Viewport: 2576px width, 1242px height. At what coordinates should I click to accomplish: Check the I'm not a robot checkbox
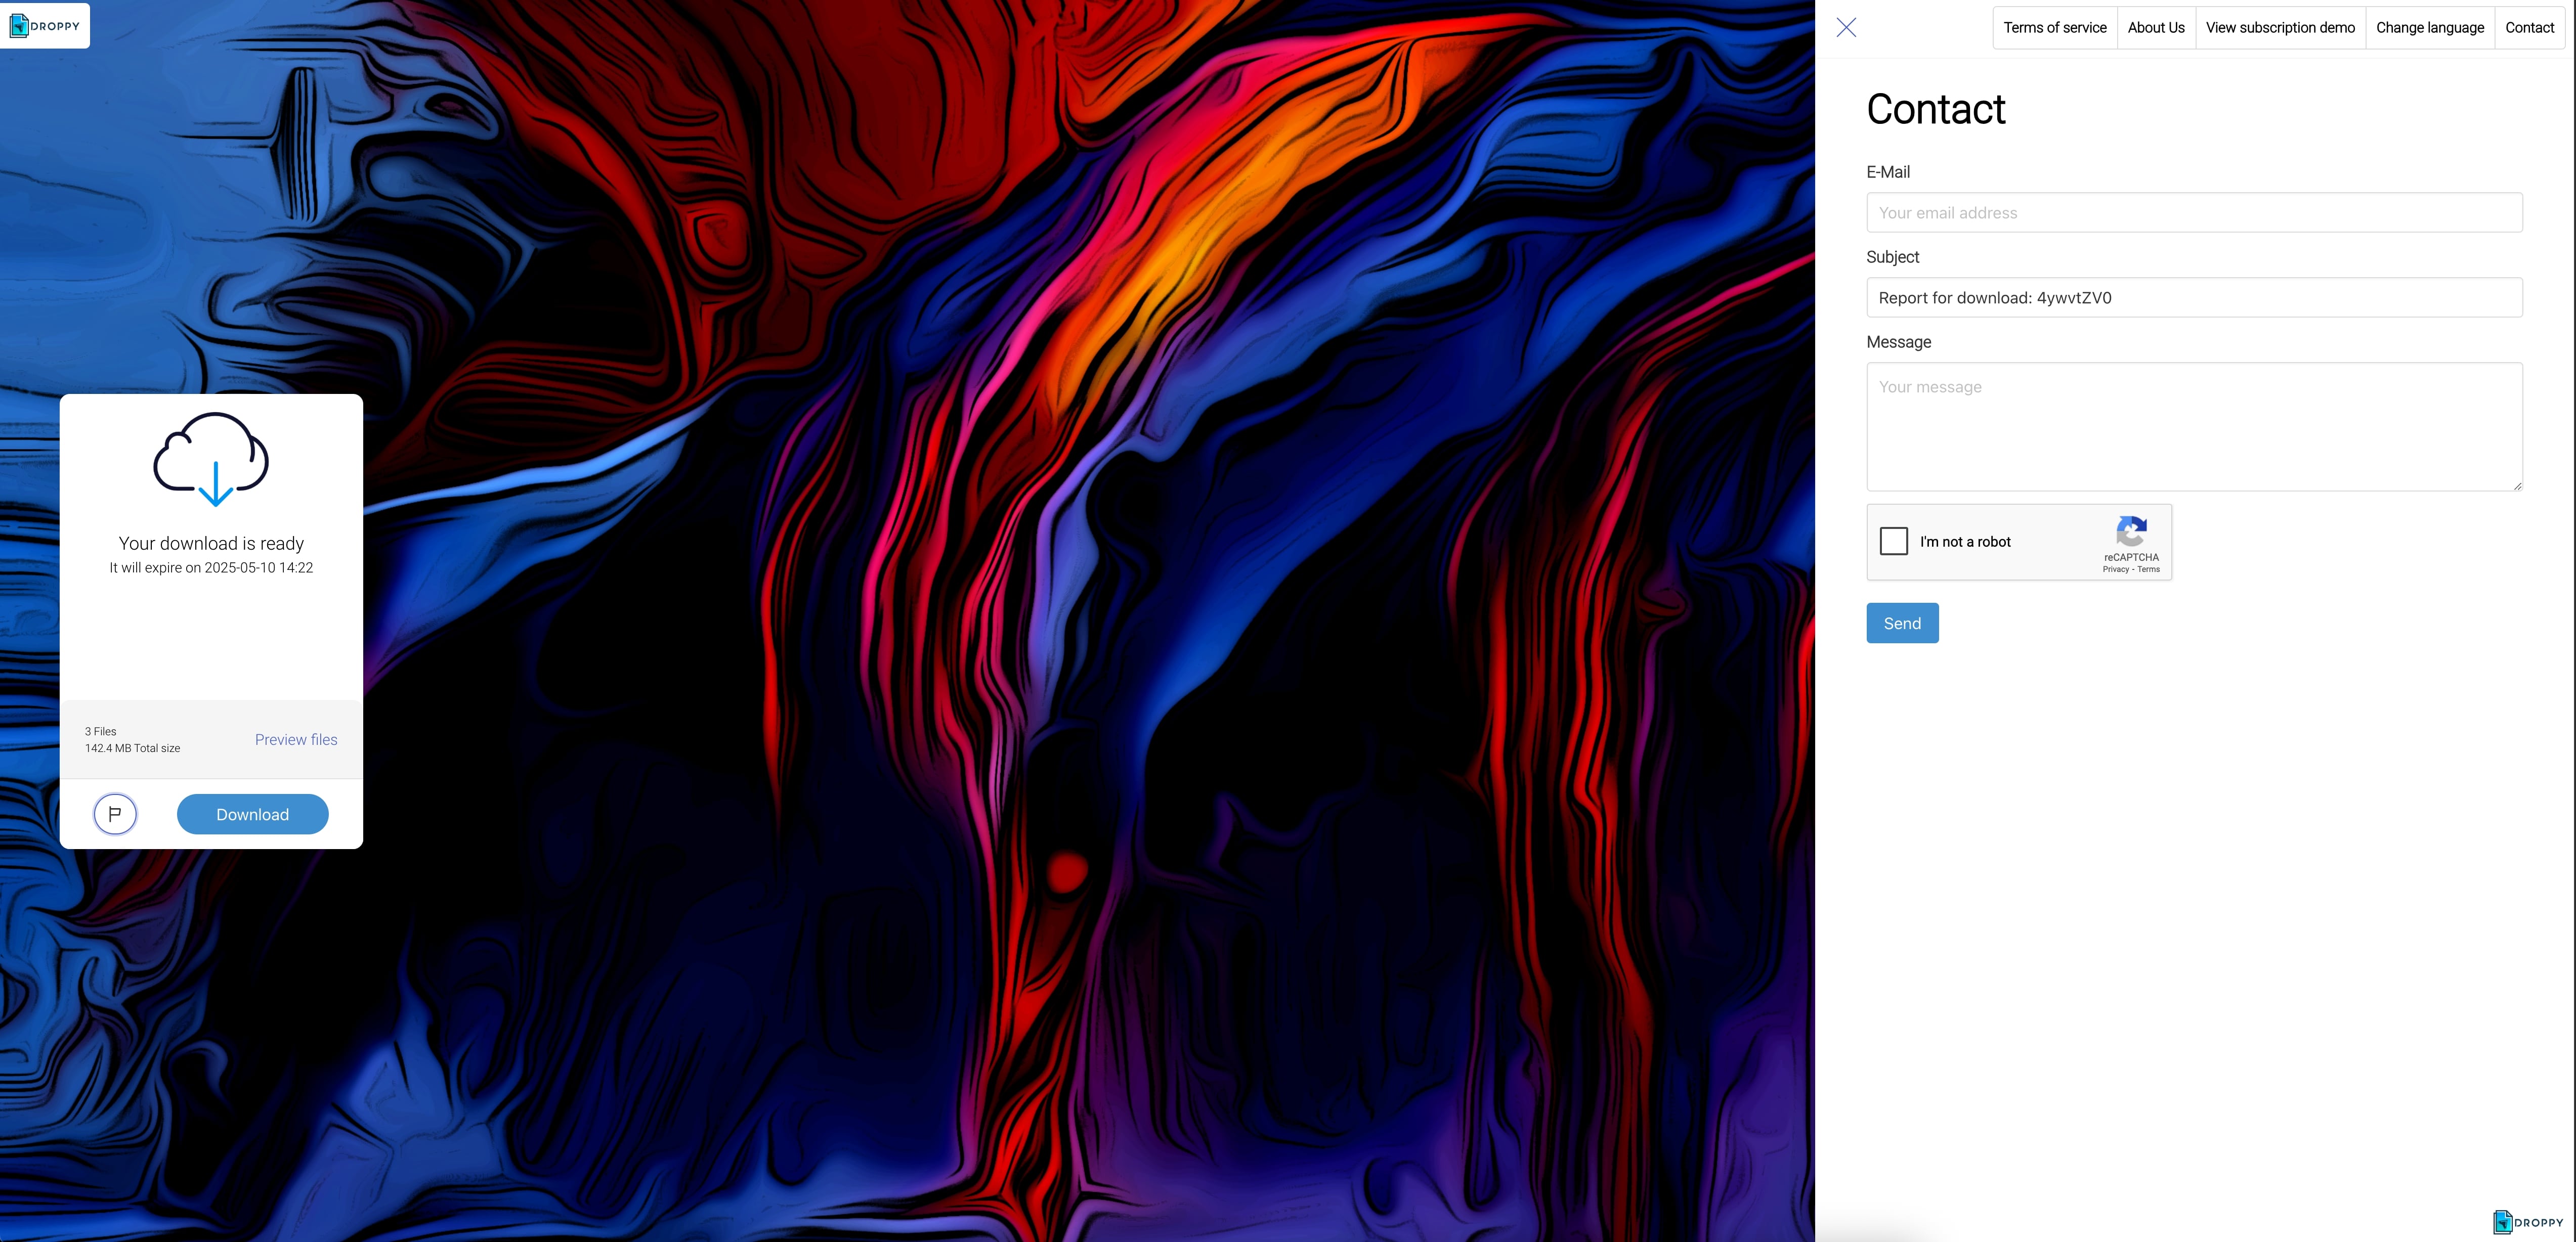[1894, 541]
